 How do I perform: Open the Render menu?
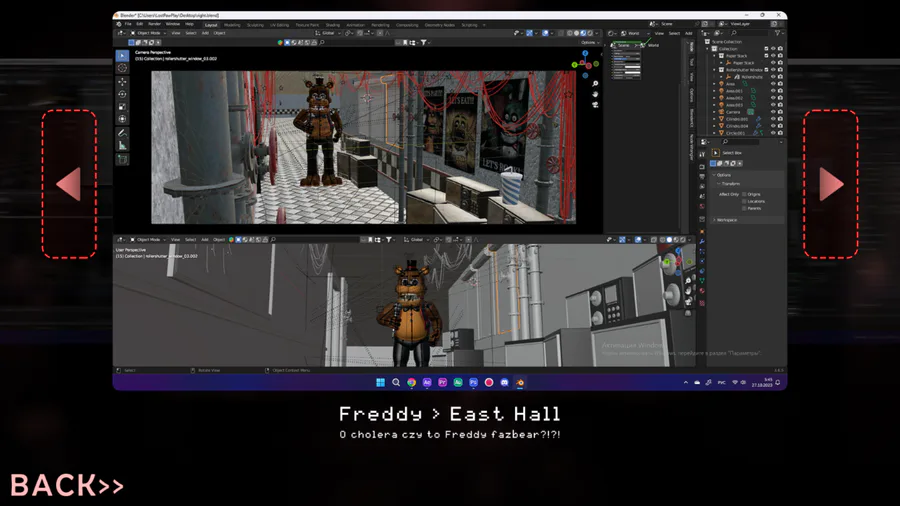(x=154, y=24)
